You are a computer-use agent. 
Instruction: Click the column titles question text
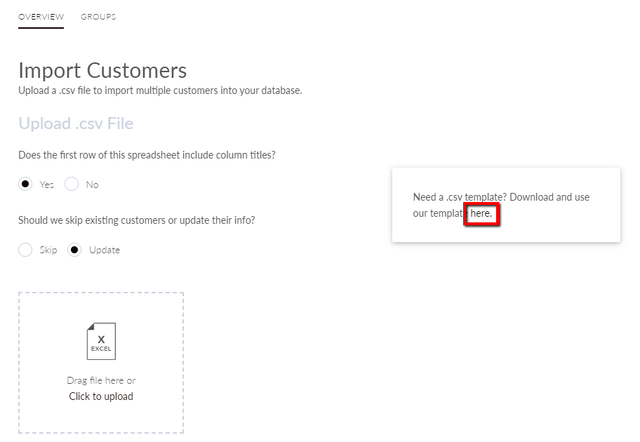point(147,155)
